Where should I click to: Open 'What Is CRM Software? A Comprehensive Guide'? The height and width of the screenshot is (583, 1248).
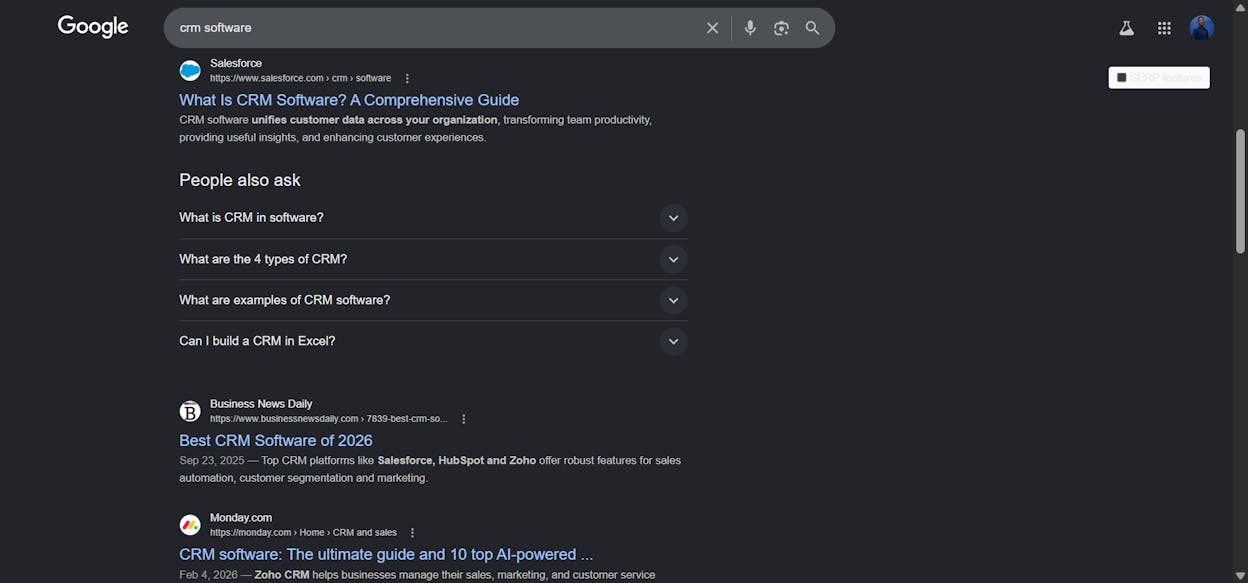coord(349,100)
